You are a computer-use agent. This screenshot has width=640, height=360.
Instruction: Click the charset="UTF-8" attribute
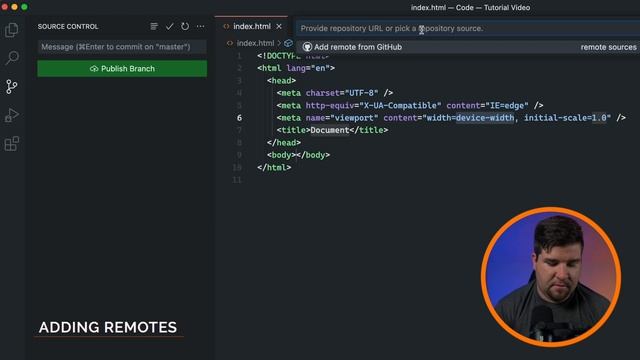pyautogui.click(x=342, y=93)
